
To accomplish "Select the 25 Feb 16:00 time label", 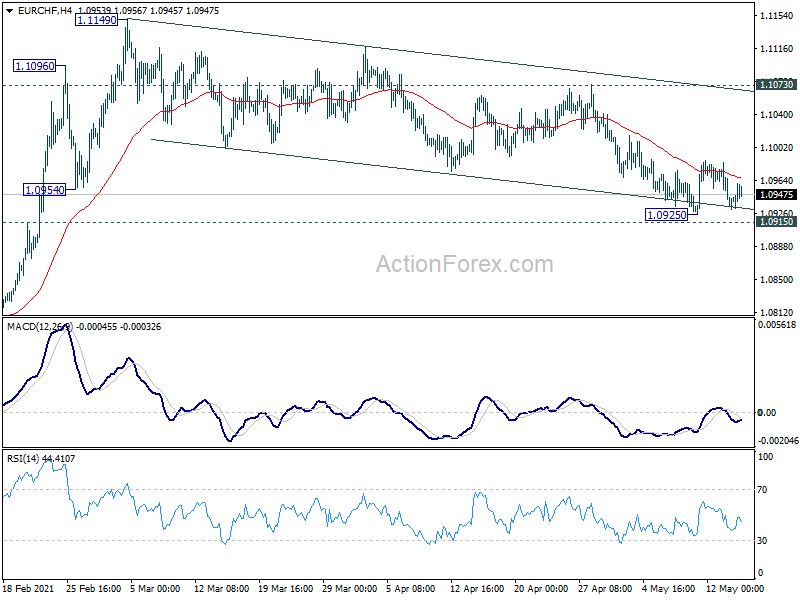I will coord(93,589).
